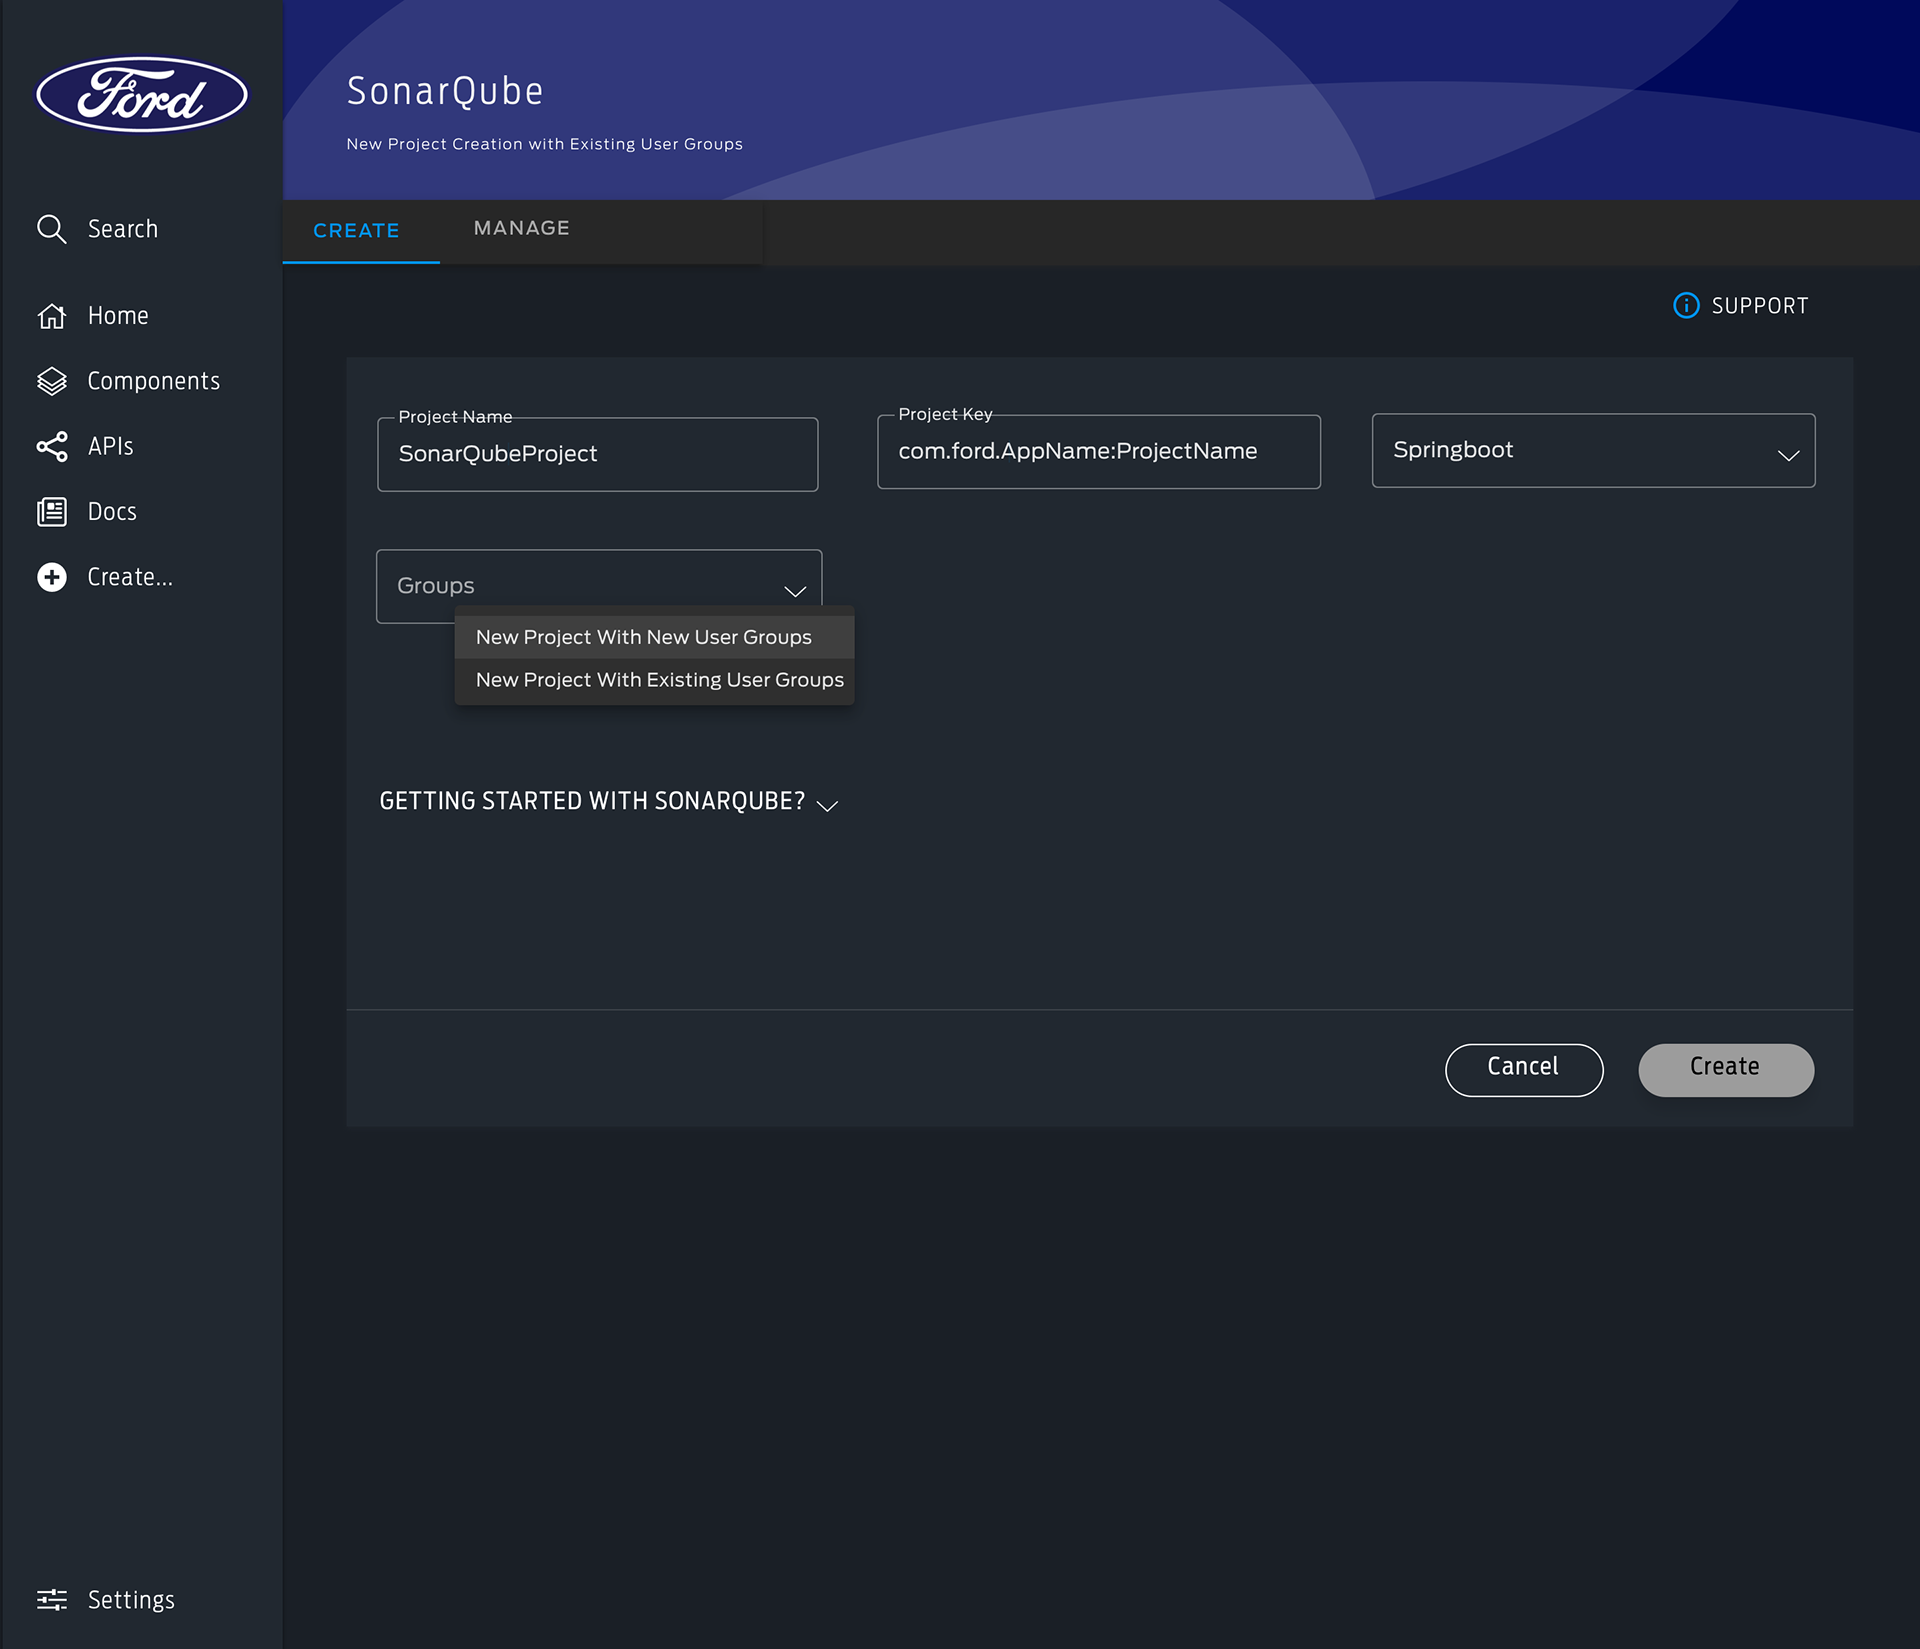Screen dimensions: 1920x1649
Task: Focus the Project Key input field
Action: point(1098,452)
